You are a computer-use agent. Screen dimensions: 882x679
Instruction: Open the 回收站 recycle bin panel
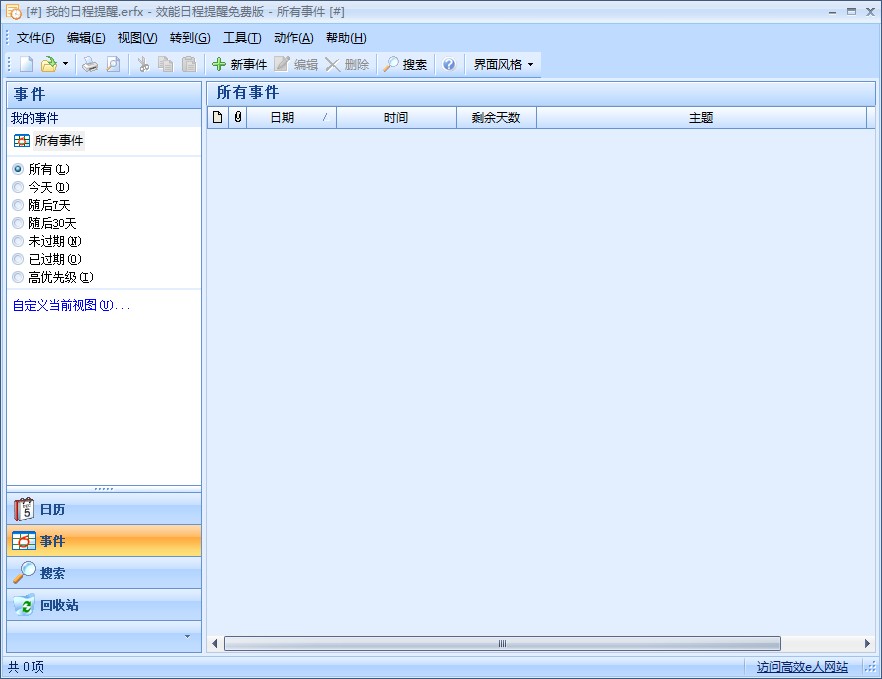[104, 605]
